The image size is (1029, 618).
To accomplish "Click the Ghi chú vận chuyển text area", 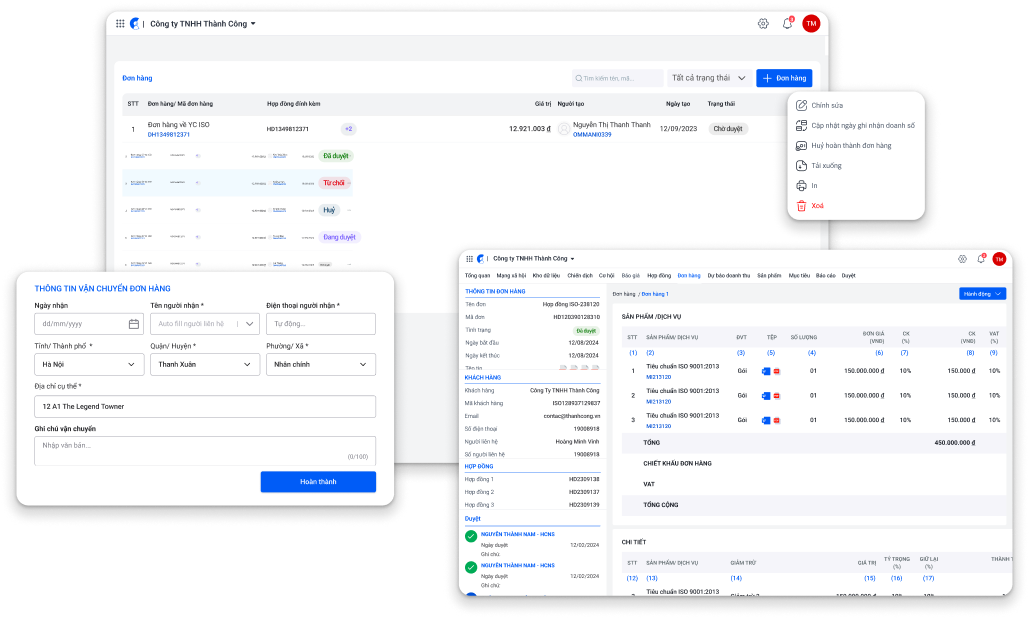I will 205,451.
